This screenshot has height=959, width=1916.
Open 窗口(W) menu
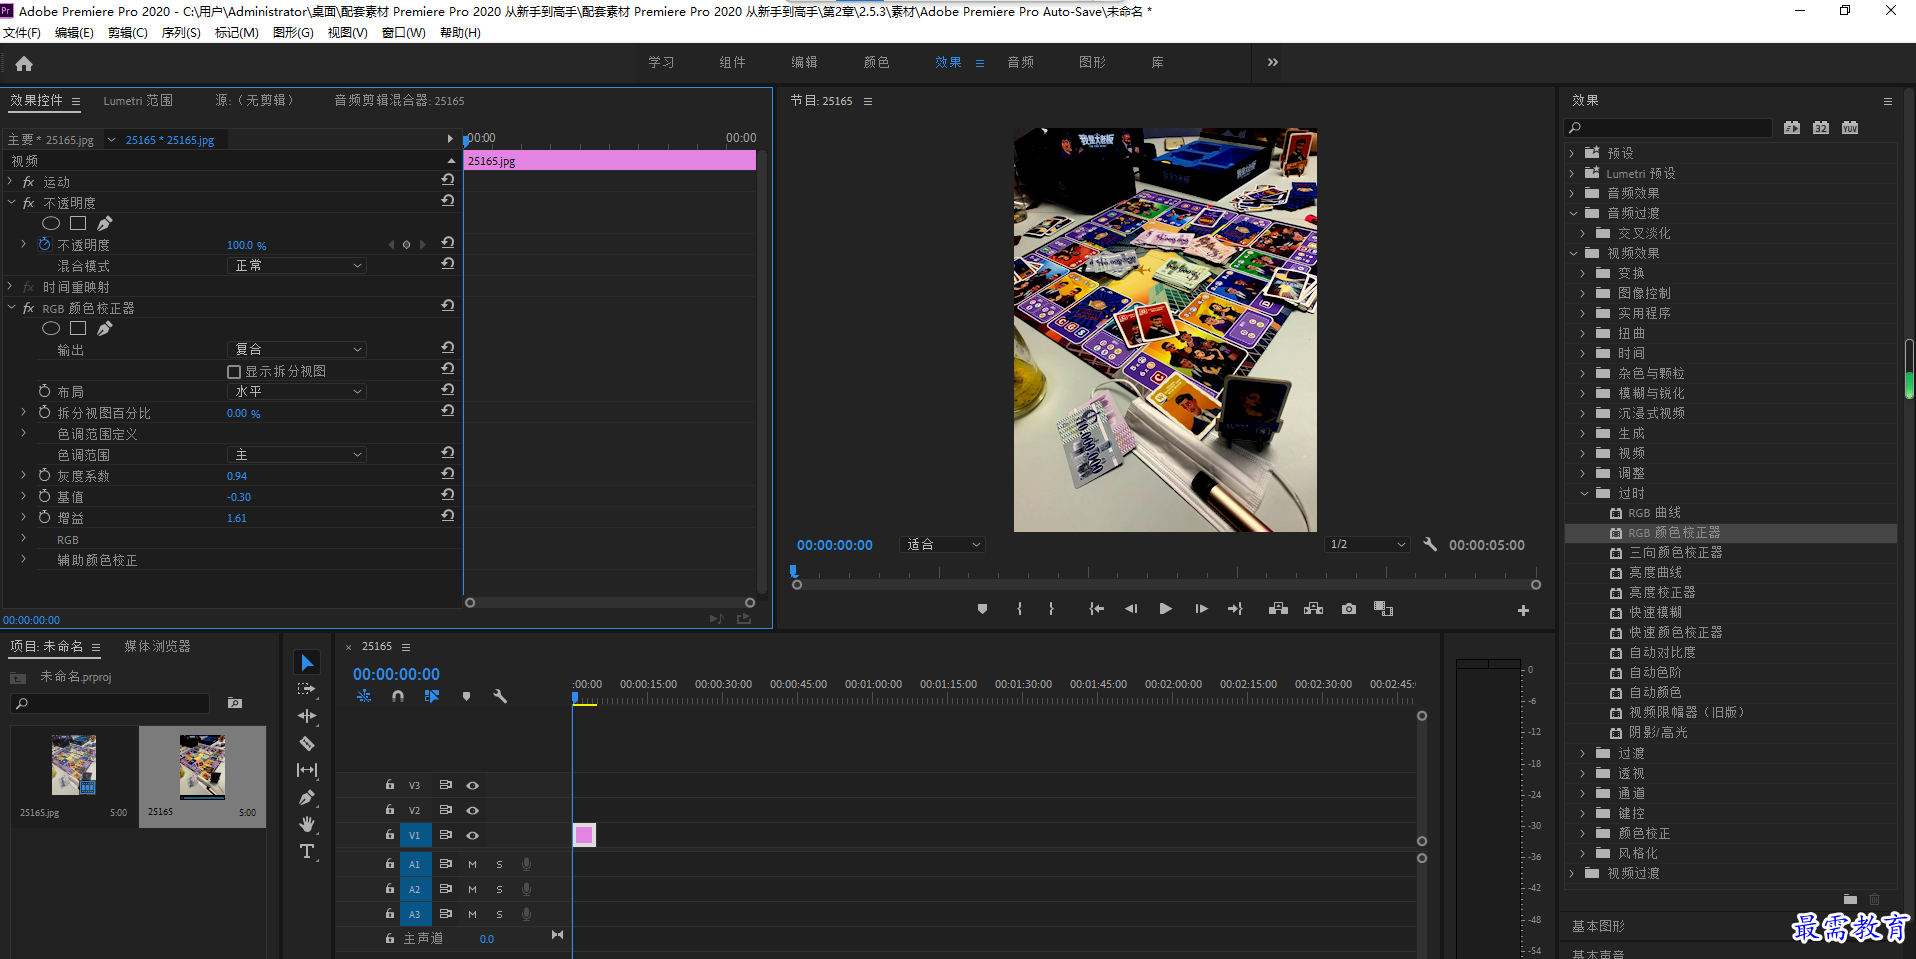point(404,33)
